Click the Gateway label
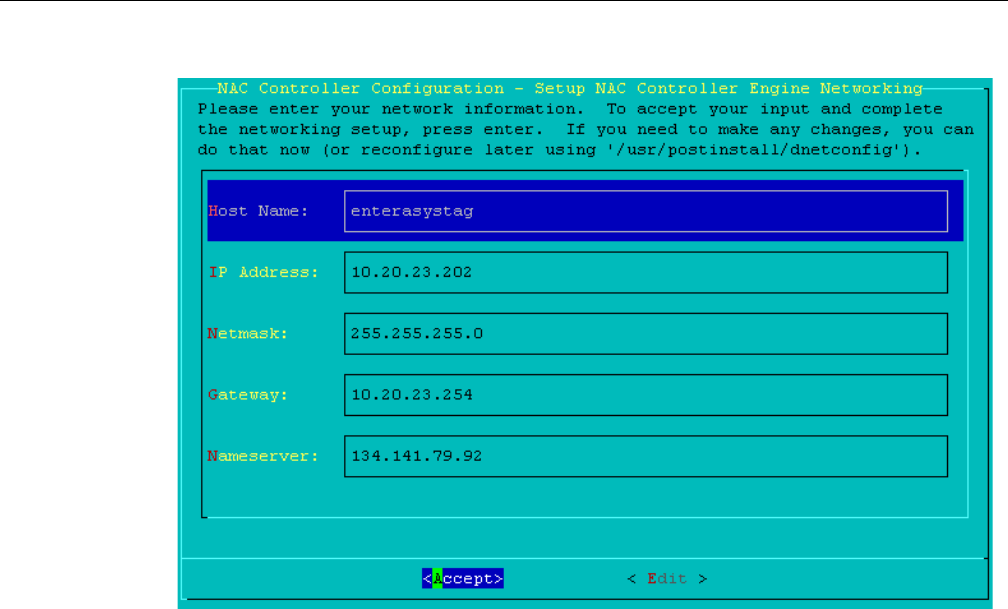 (x=248, y=395)
